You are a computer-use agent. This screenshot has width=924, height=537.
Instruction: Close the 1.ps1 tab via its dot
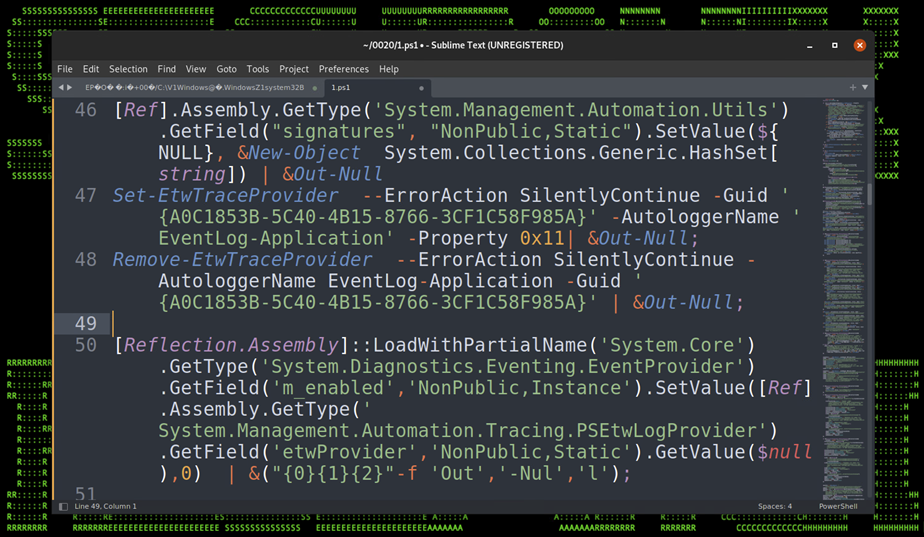pos(421,88)
